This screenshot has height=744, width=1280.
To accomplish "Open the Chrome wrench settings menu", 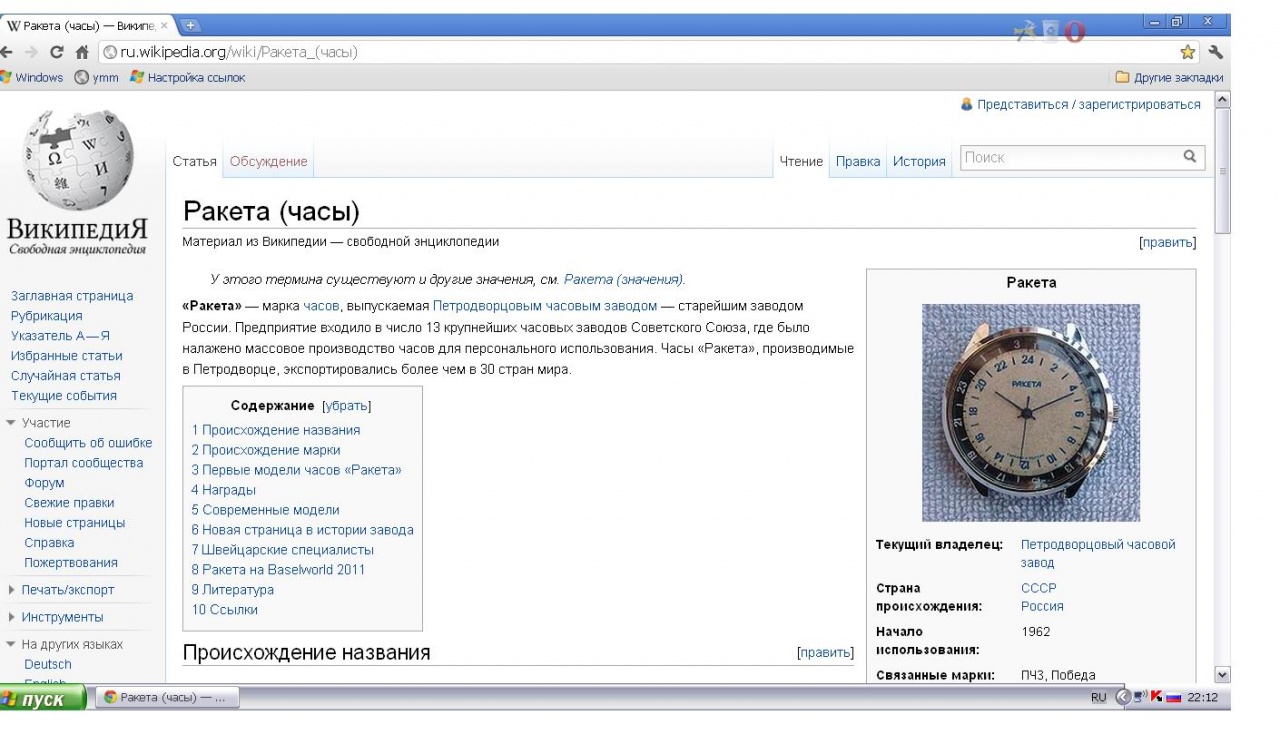I will 1215,52.
